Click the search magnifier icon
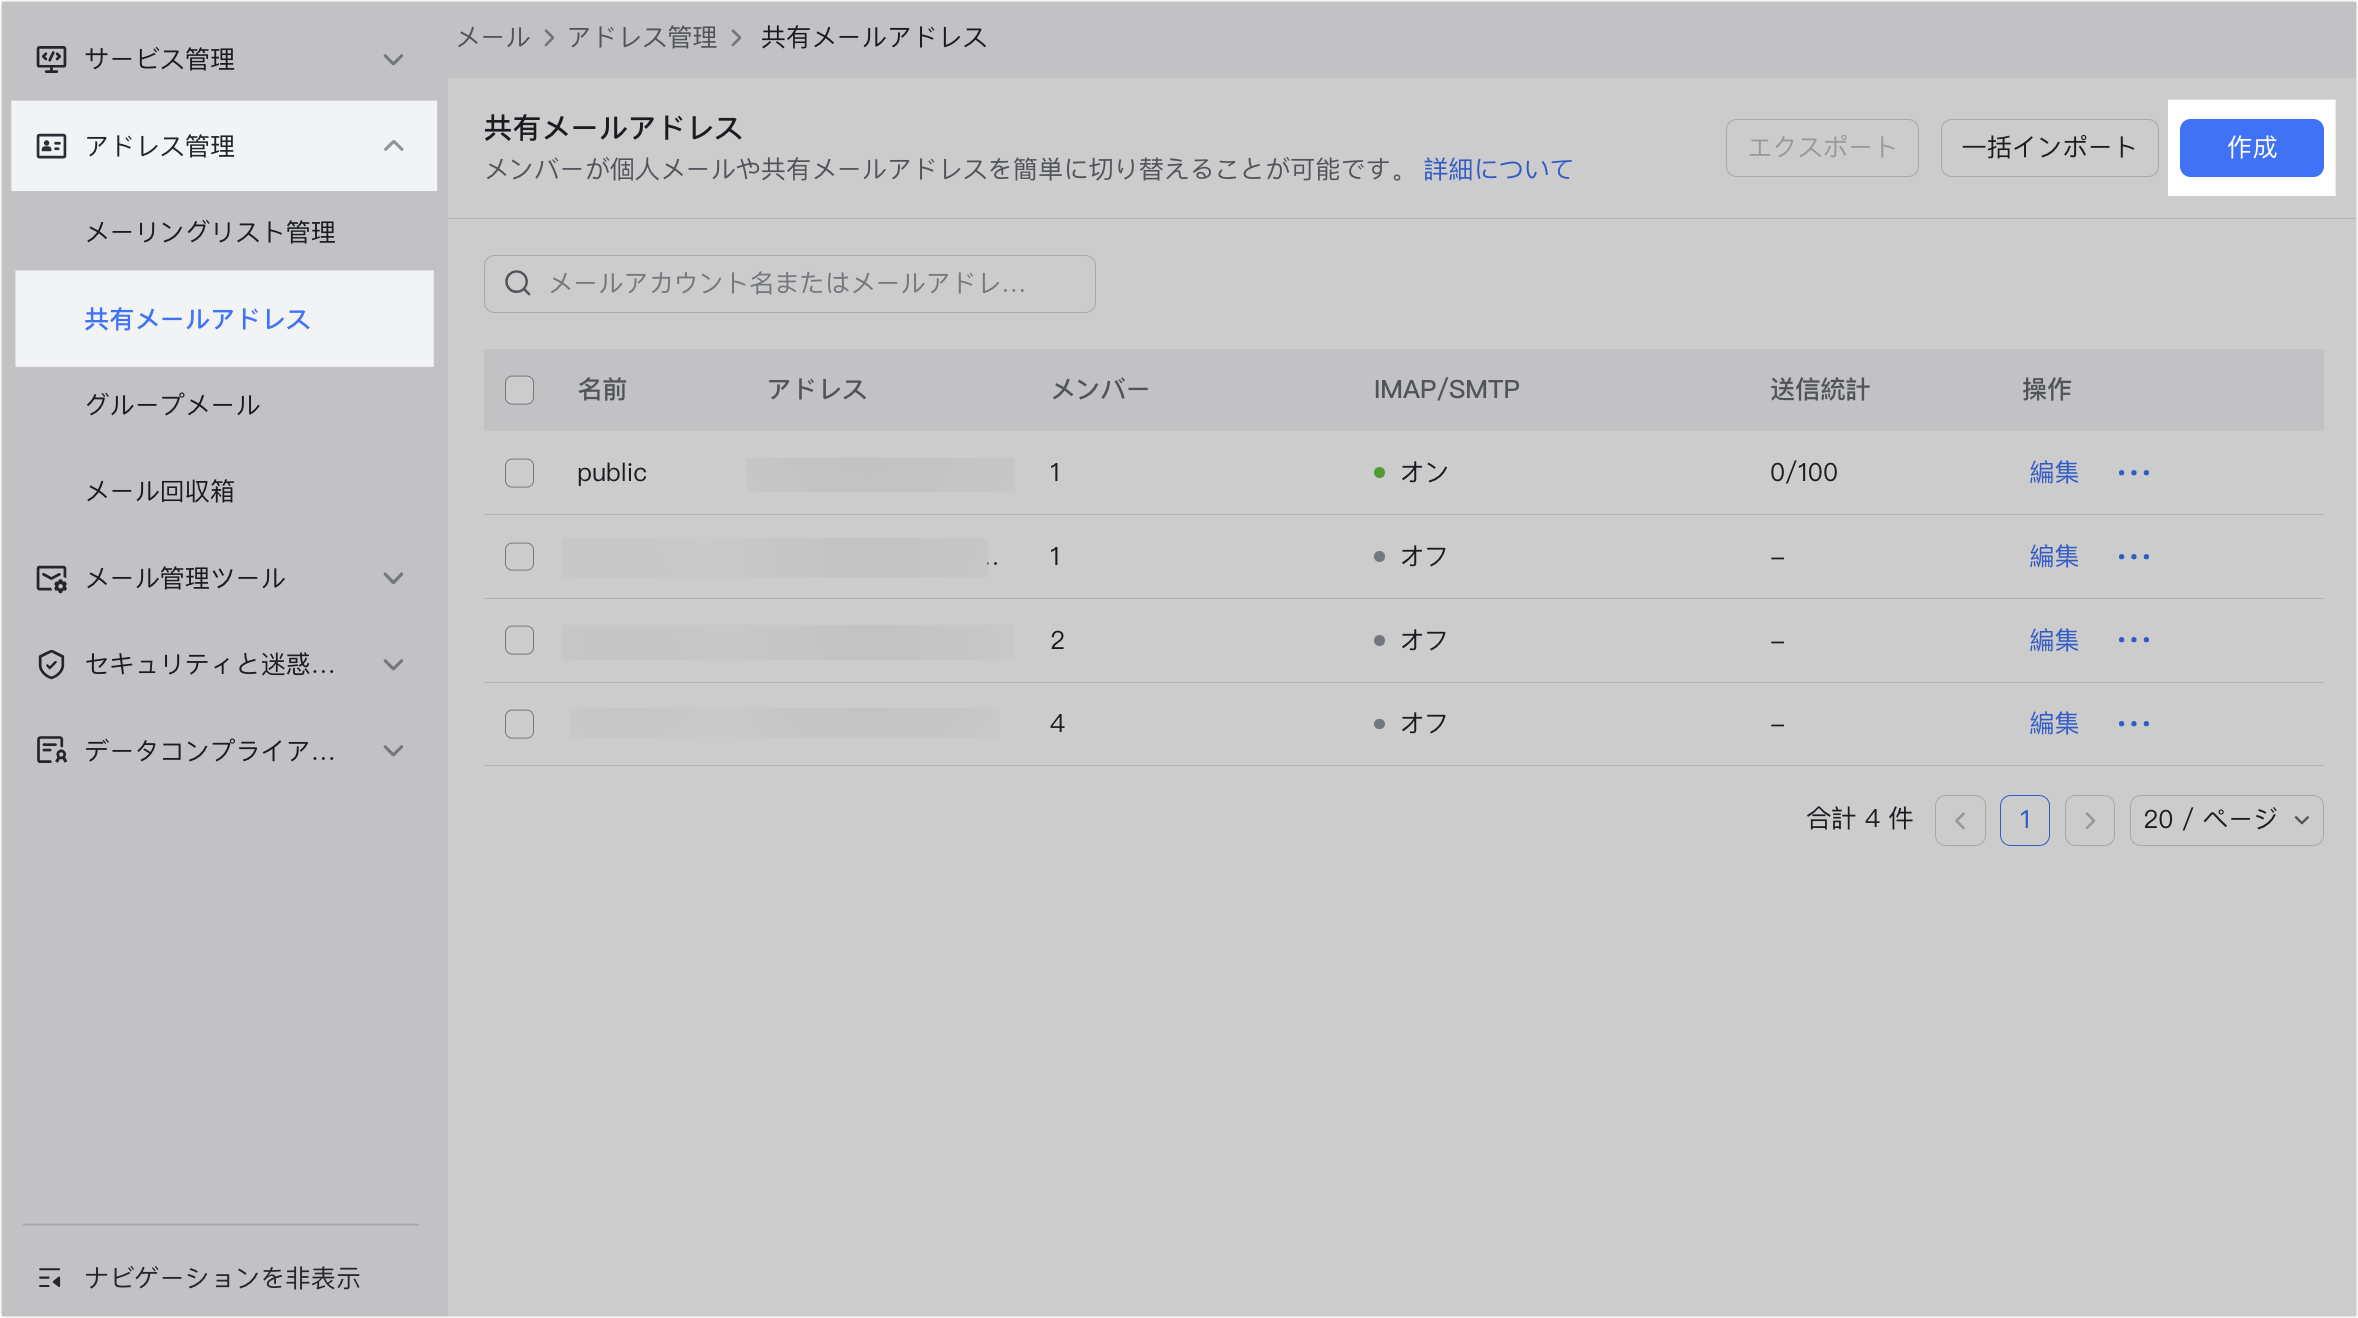 (517, 284)
